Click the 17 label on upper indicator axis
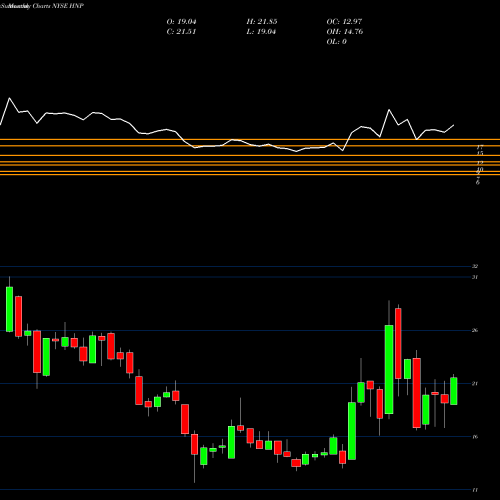 pos(480,147)
